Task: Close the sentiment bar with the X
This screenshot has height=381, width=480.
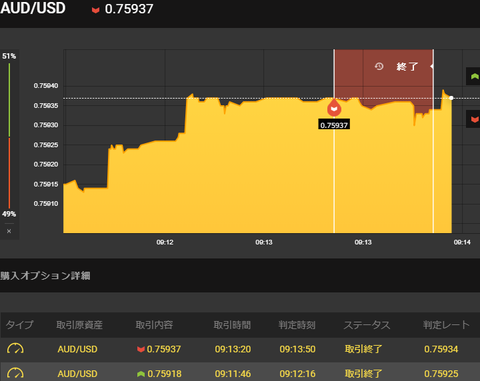Action: [9, 231]
